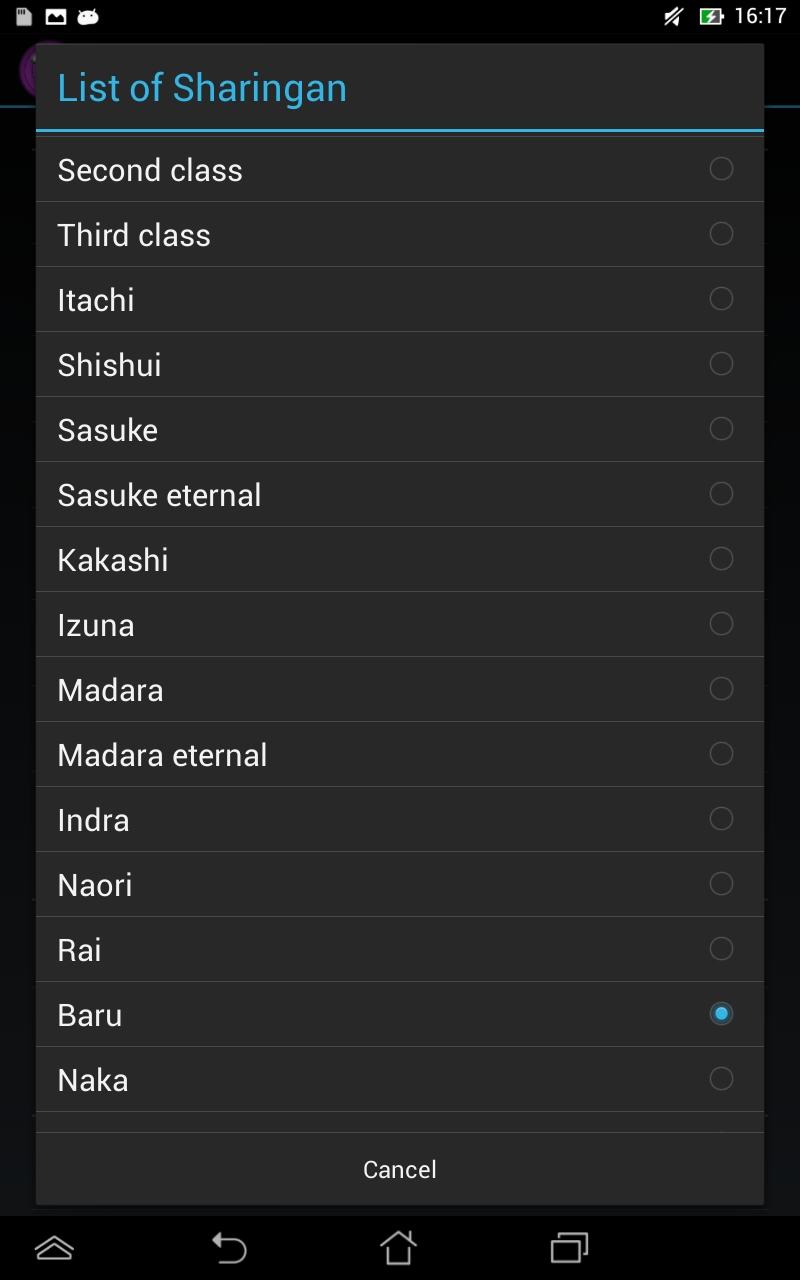This screenshot has width=800, height=1280.
Task: Pick the Shishui list entry
Action: [110, 365]
